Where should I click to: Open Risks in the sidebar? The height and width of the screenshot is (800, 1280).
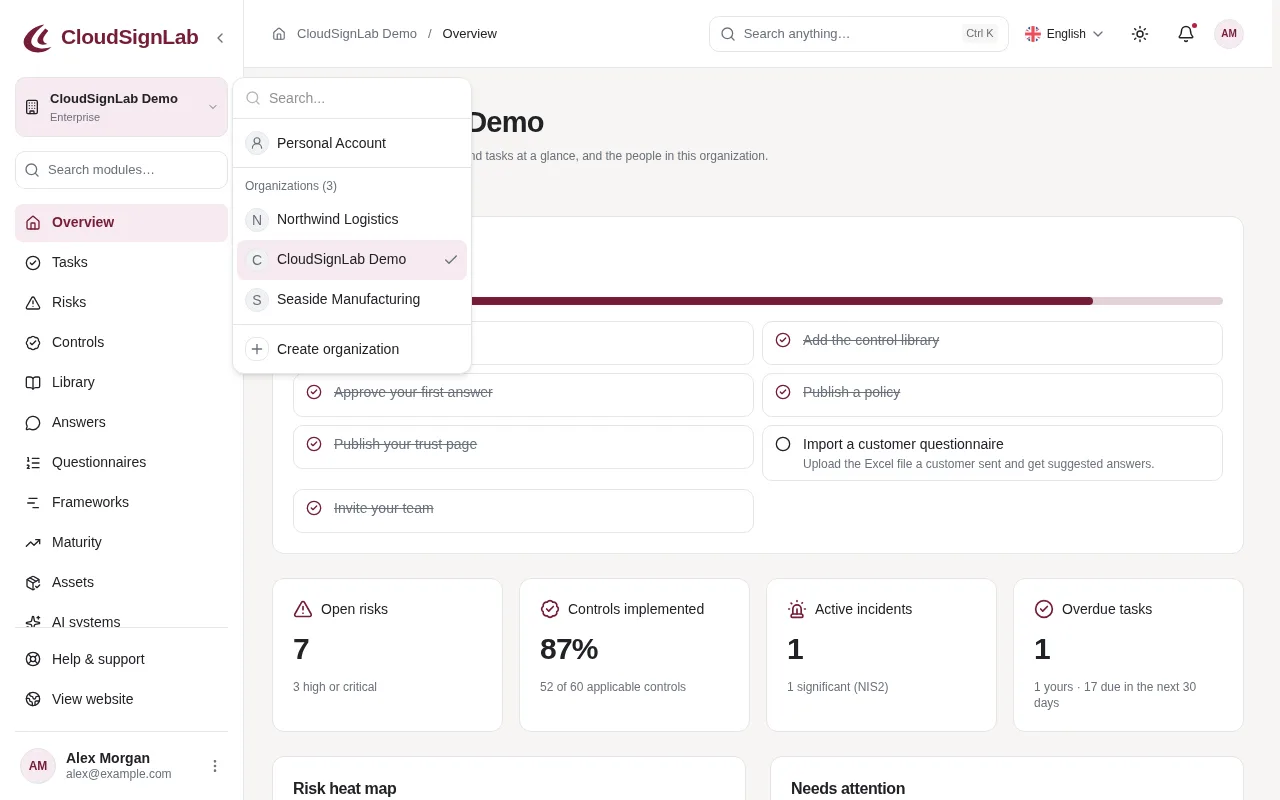tap(121, 302)
